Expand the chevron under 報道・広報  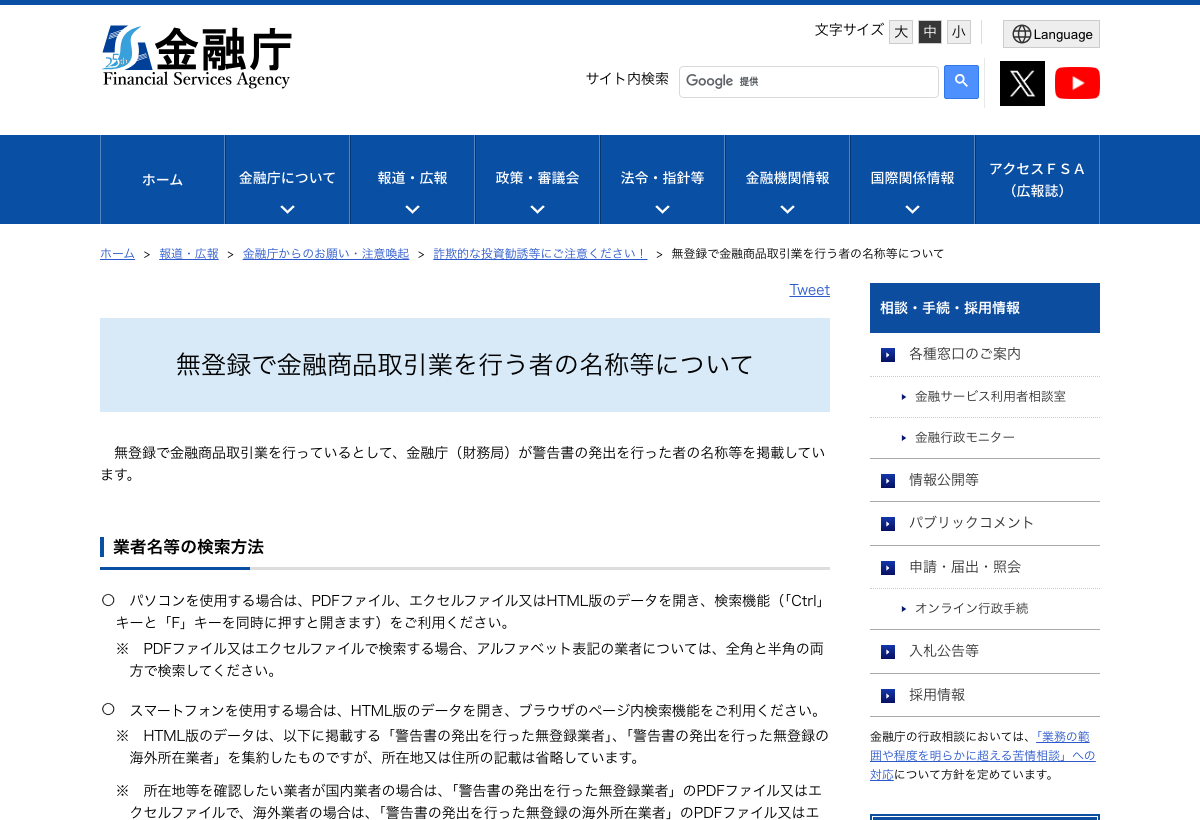(412, 210)
